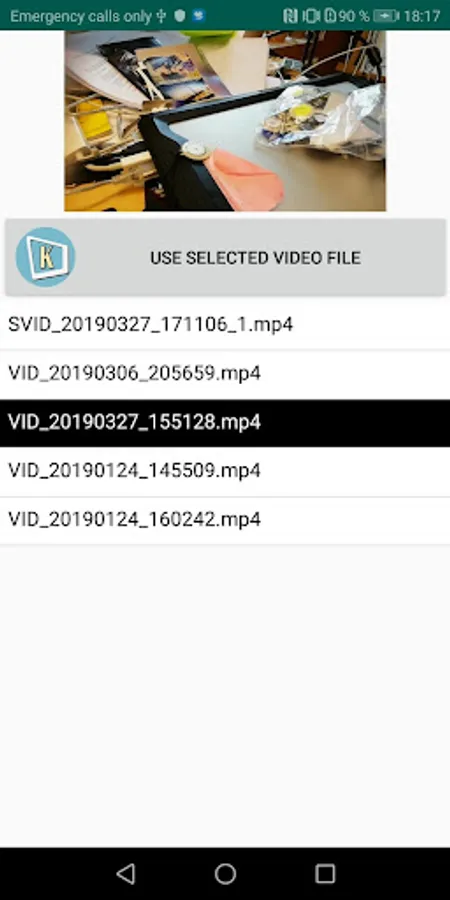Image resolution: width=450 pixels, height=900 pixels.
Task: Select VID_20190124_160242.mp4 video
Action: [x=225, y=519]
